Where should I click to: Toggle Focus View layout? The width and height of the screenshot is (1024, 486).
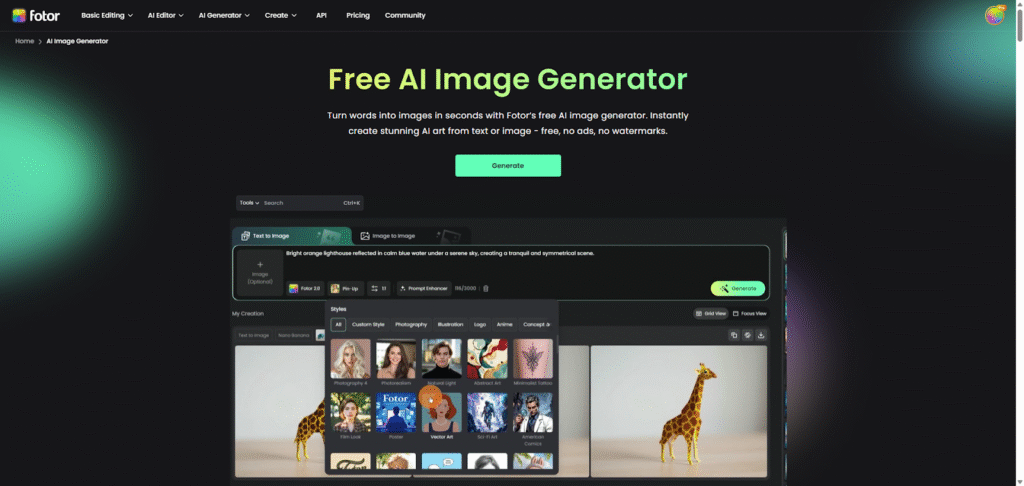(x=750, y=314)
